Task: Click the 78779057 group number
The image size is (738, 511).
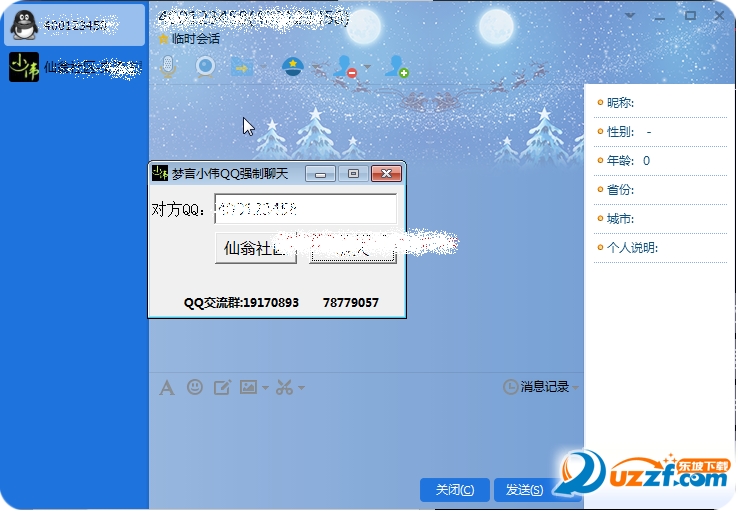Action: (x=351, y=303)
